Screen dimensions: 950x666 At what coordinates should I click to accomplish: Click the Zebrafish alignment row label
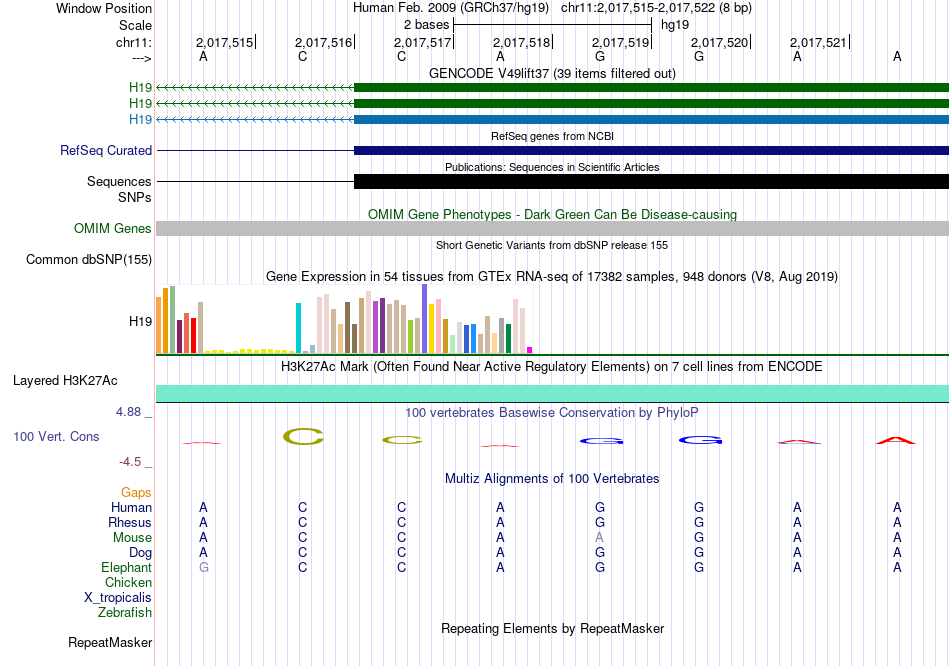point(125,613)
